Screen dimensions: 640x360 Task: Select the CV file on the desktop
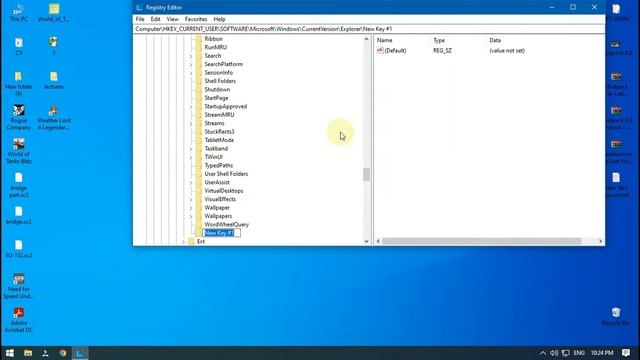coord(19,47)
